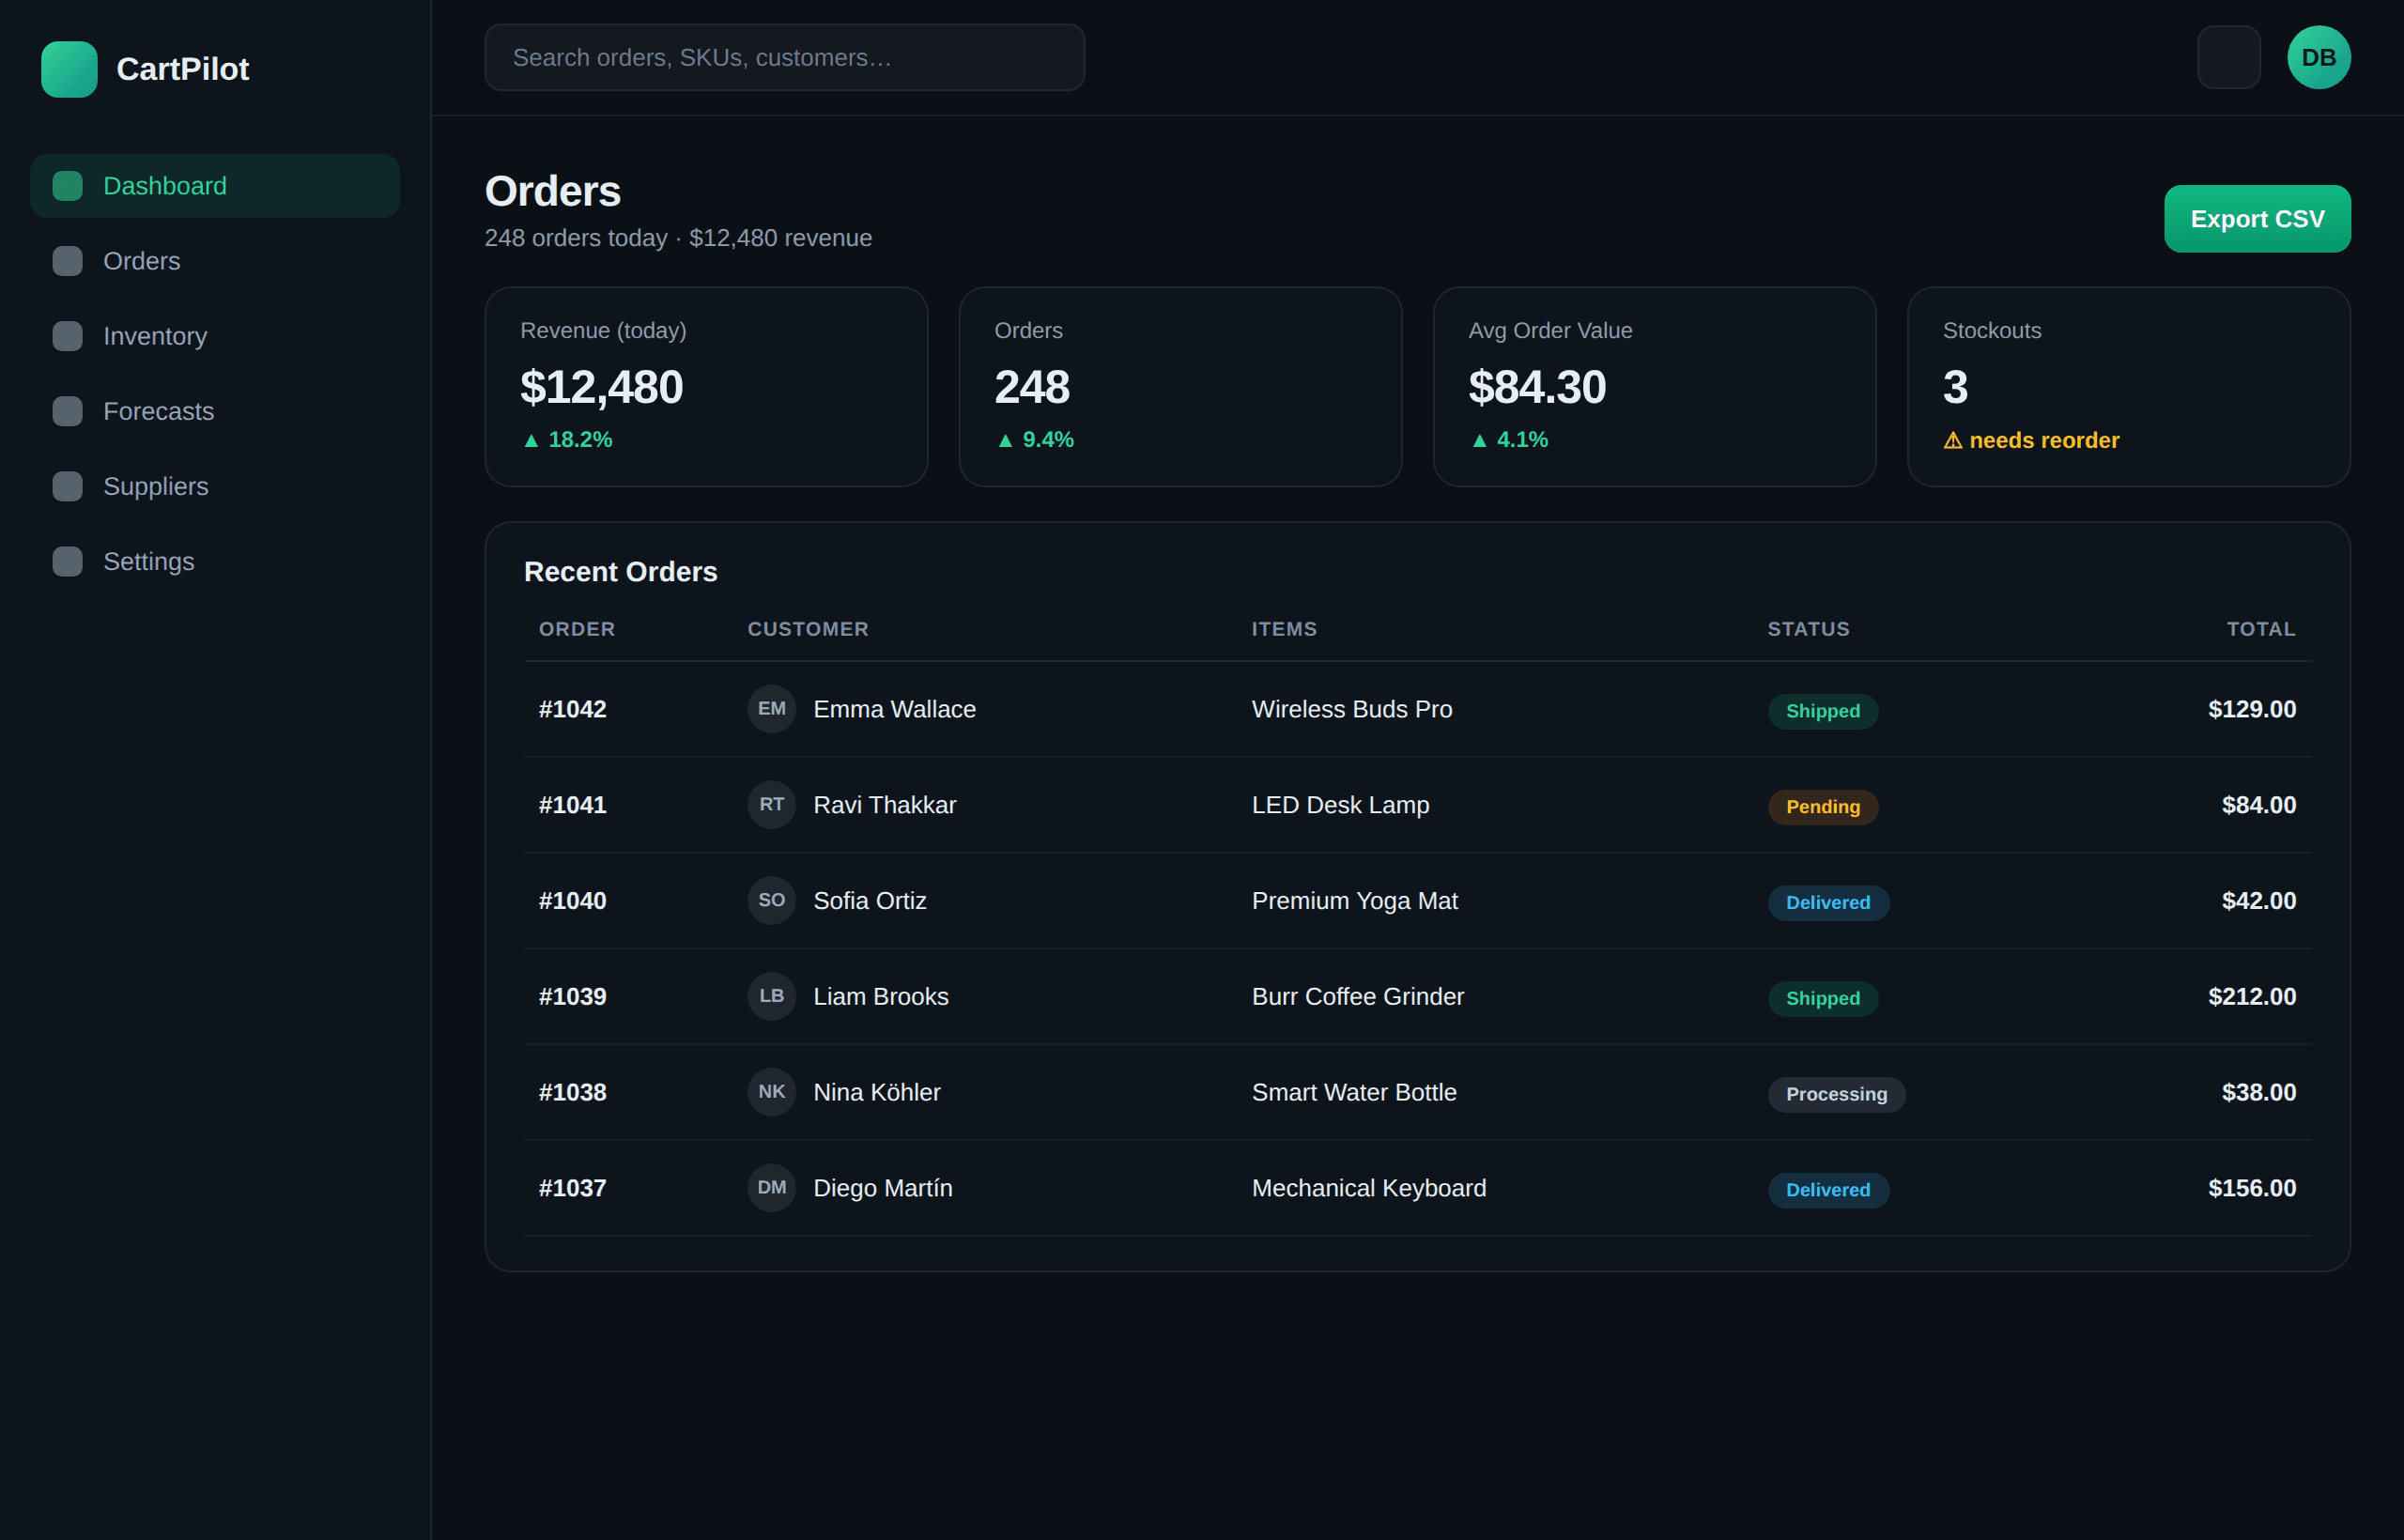Click the Export CSV button
The width and height of the screenshot is (2404, 1540).
click(2257, 219)
